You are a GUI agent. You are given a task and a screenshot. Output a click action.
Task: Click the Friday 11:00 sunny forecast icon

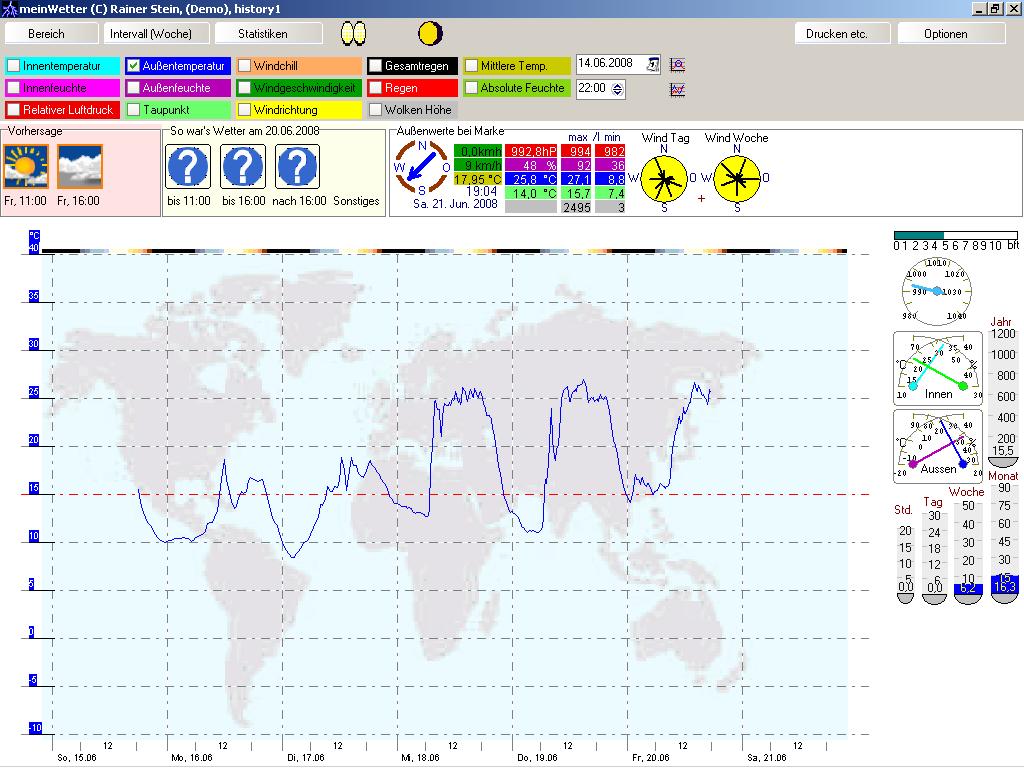tap(26, 167)
